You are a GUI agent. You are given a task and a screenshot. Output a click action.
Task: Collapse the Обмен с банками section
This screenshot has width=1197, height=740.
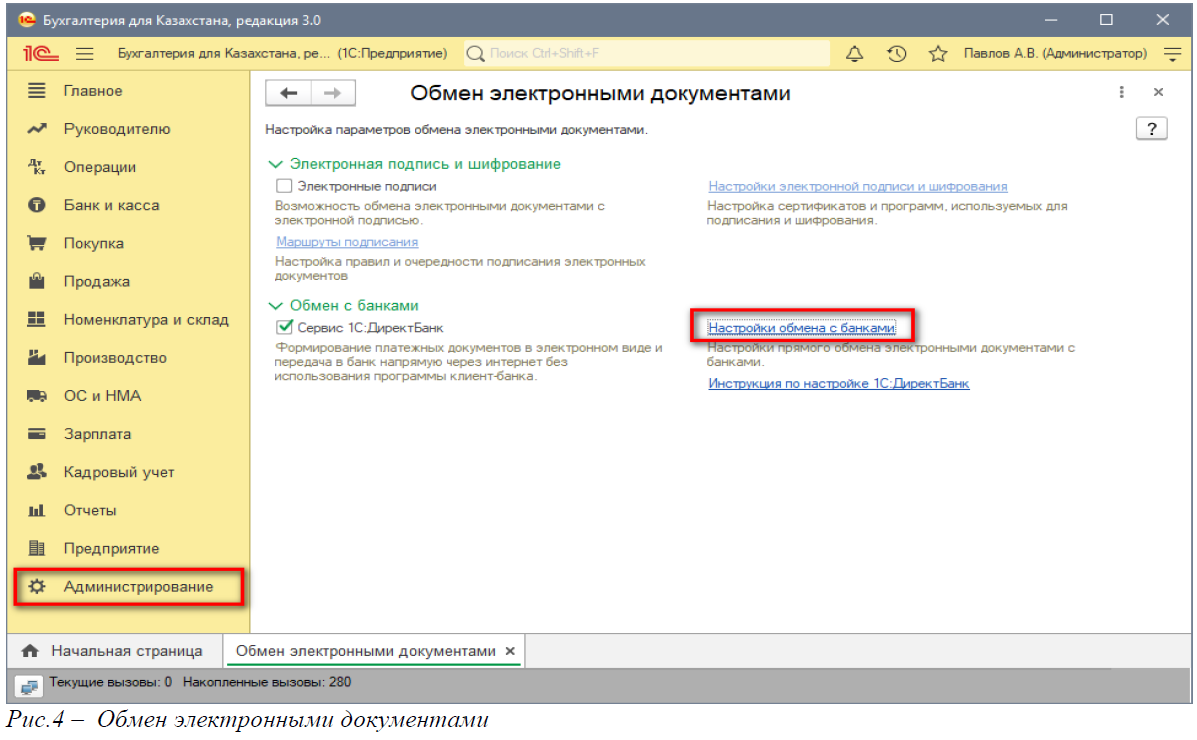[276, 306]
